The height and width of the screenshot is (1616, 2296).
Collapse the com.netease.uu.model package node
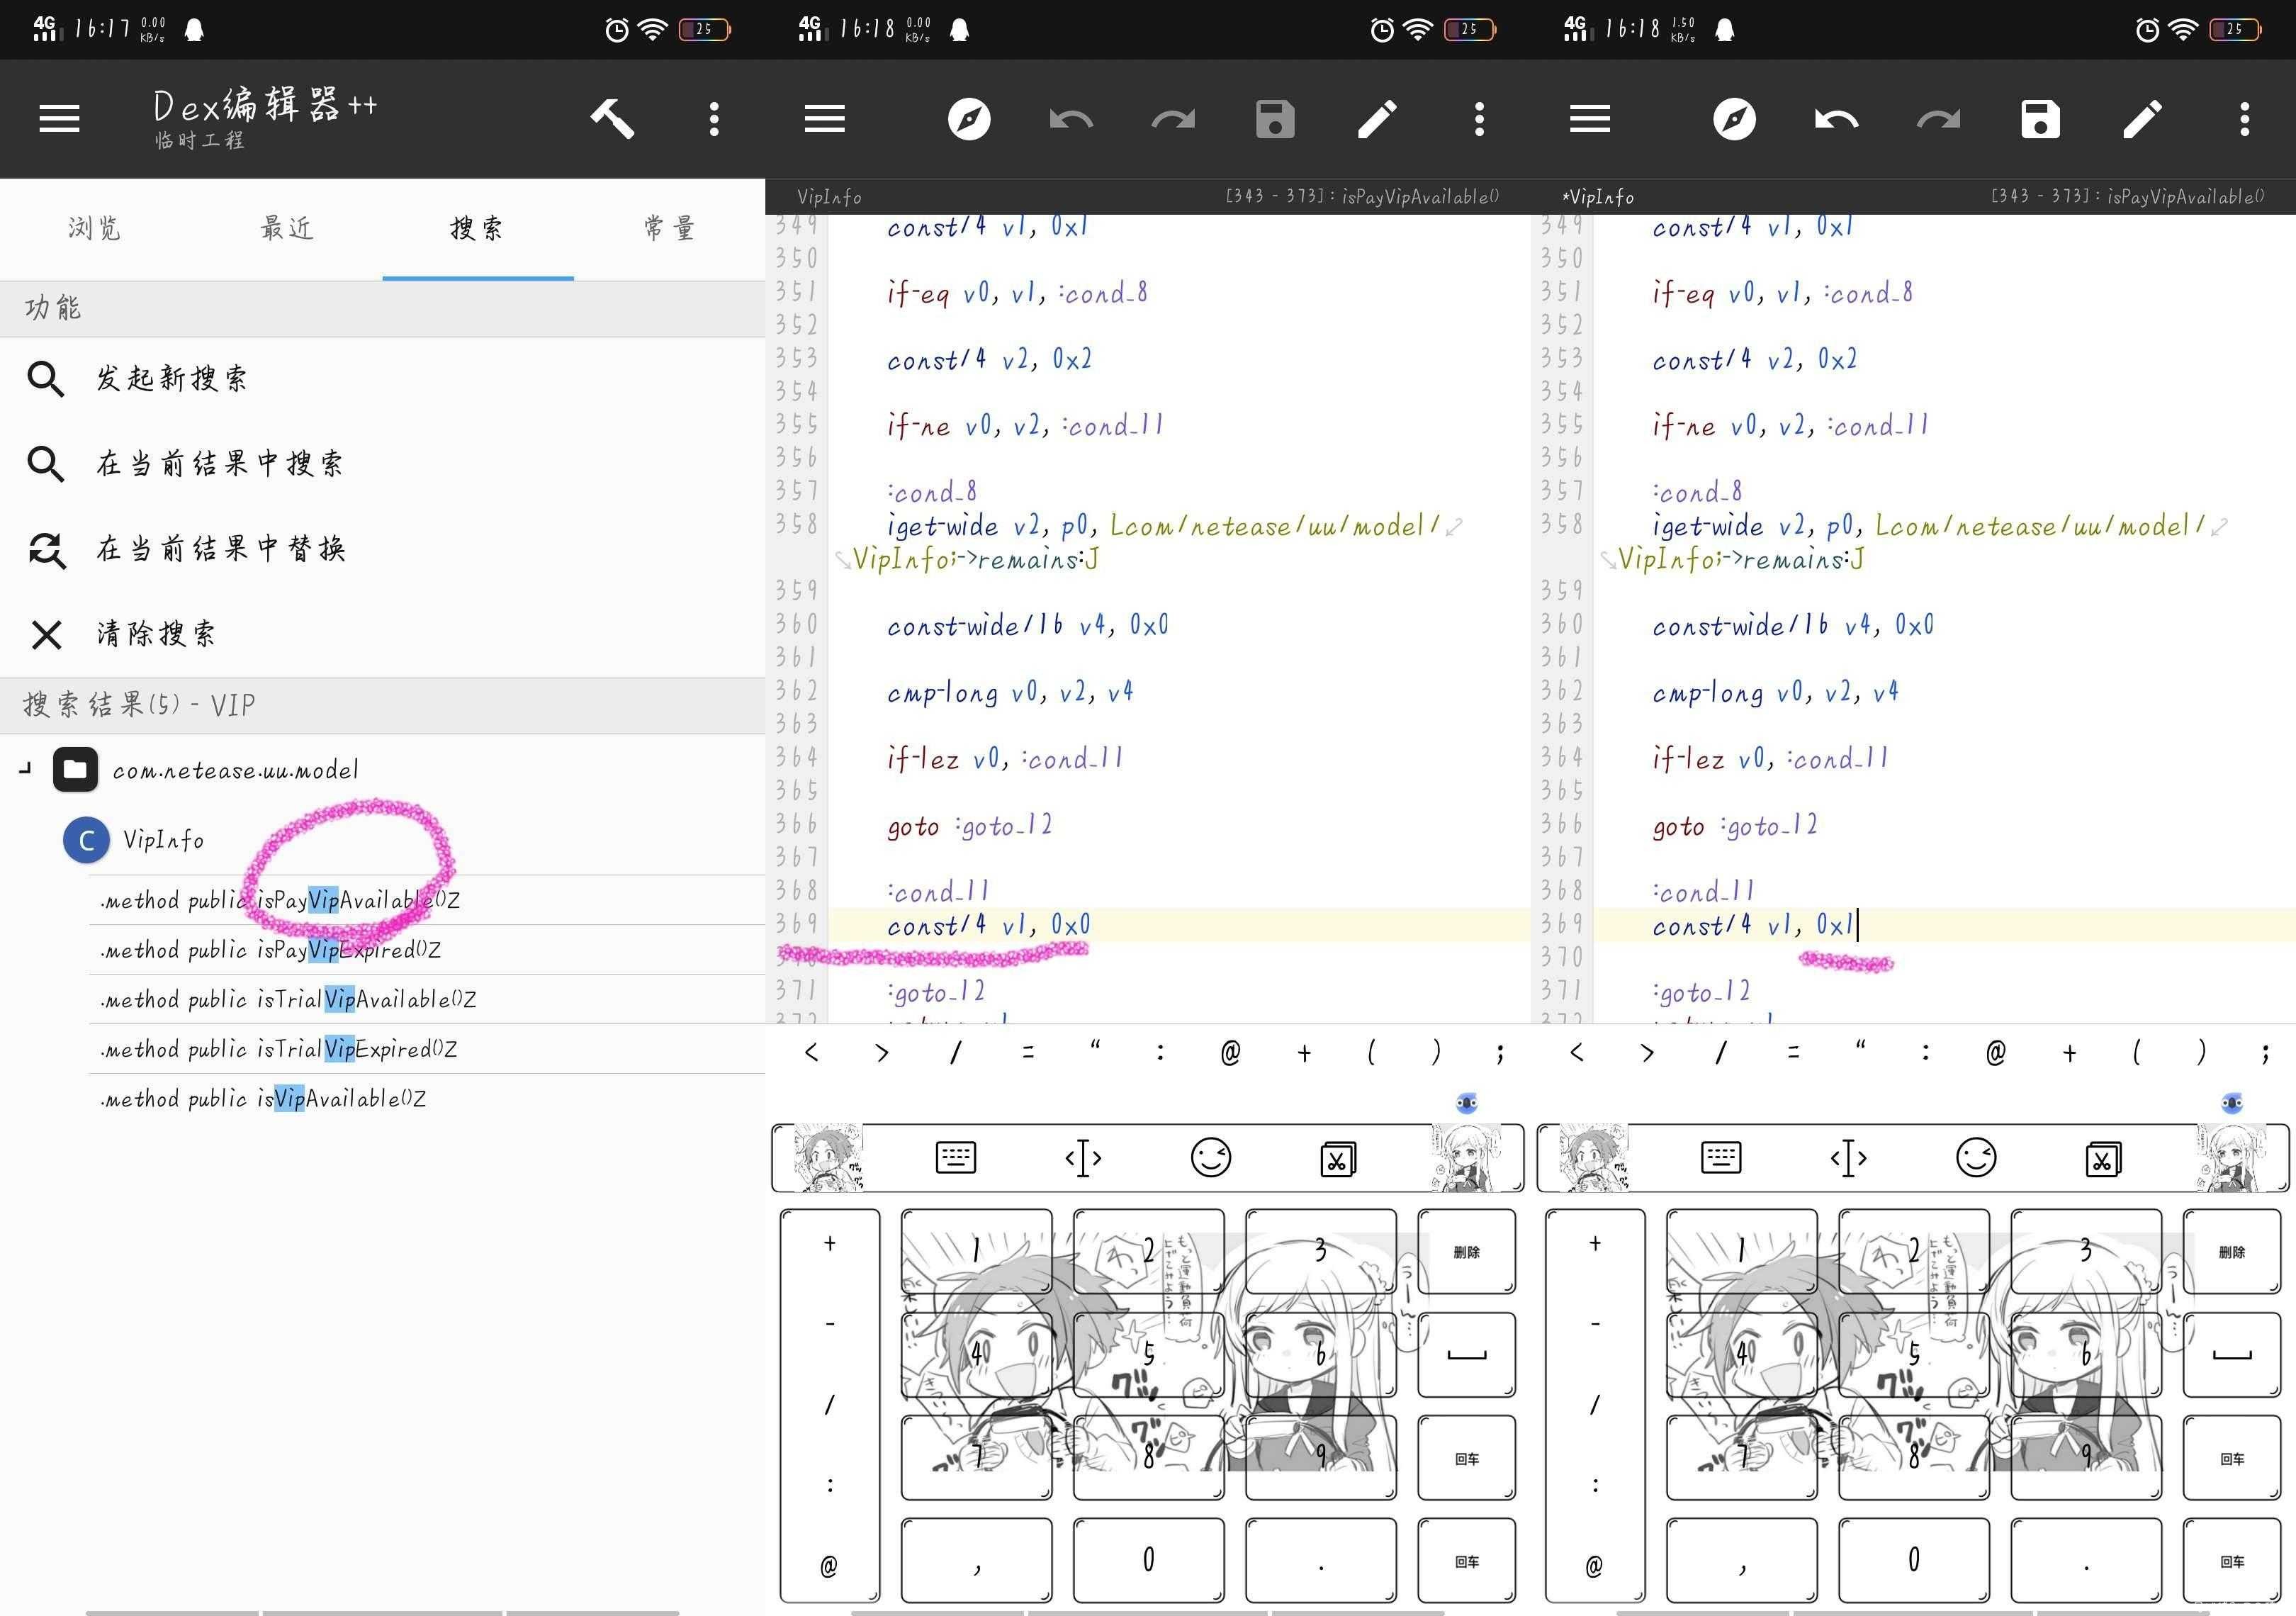(x=25, y=769)
